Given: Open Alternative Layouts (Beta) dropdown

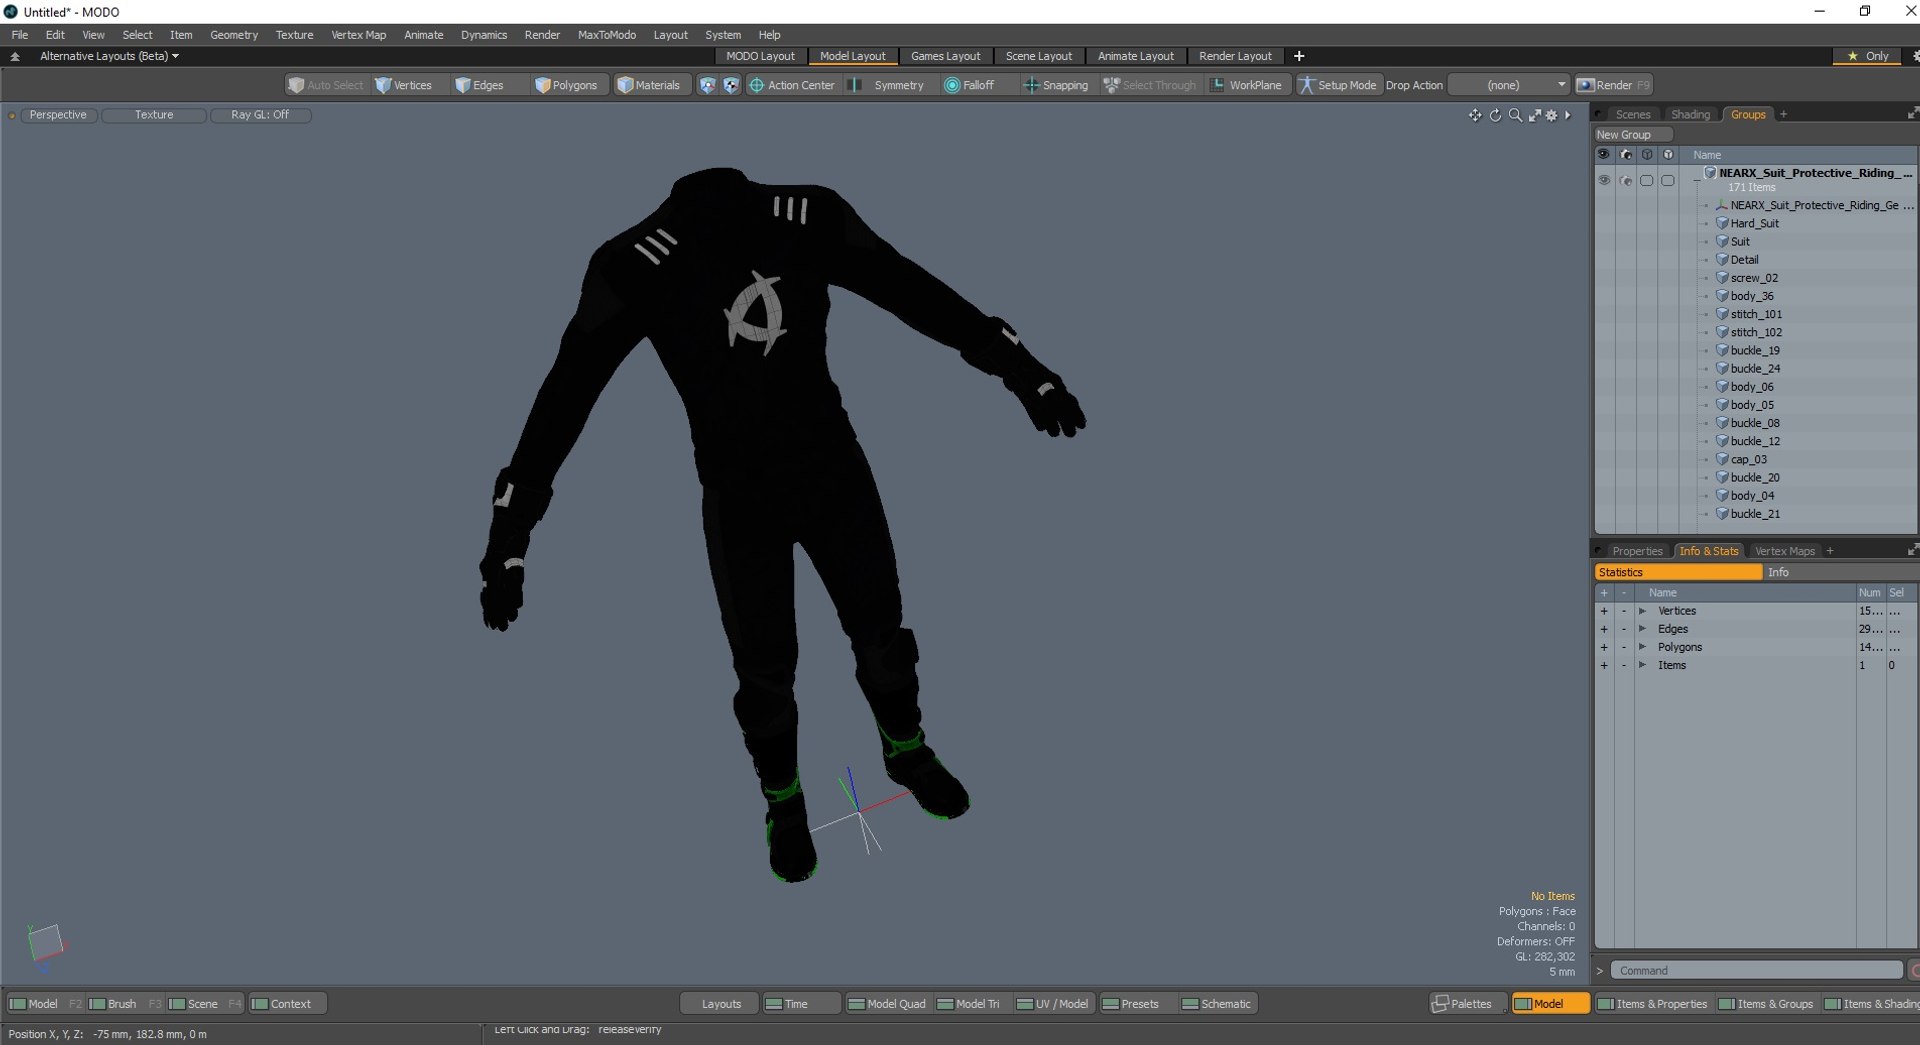Looking at the screenshot, I should pos(108,56).
